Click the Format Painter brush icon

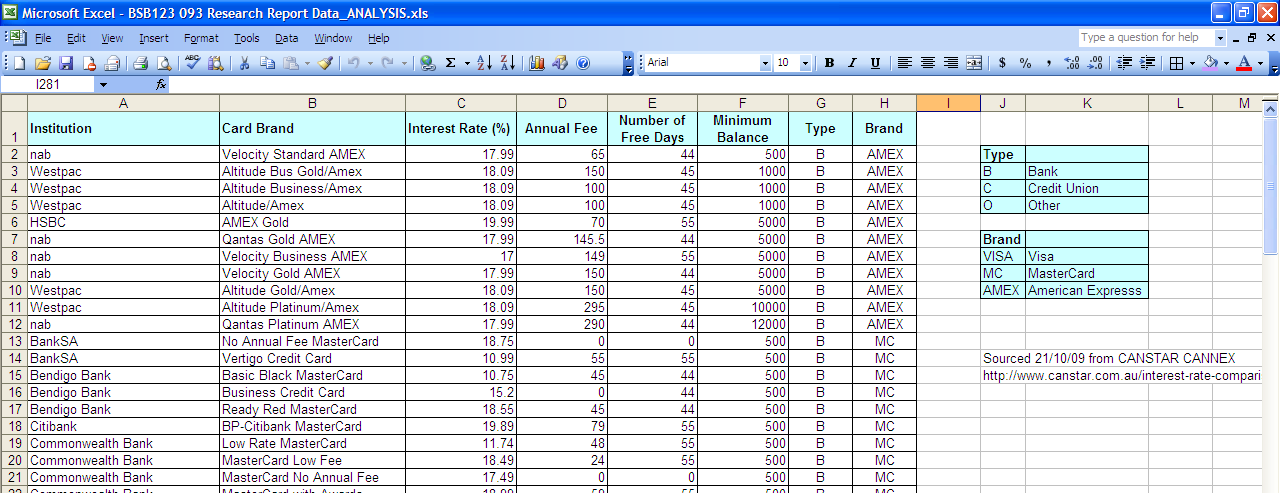coord(325,63)
